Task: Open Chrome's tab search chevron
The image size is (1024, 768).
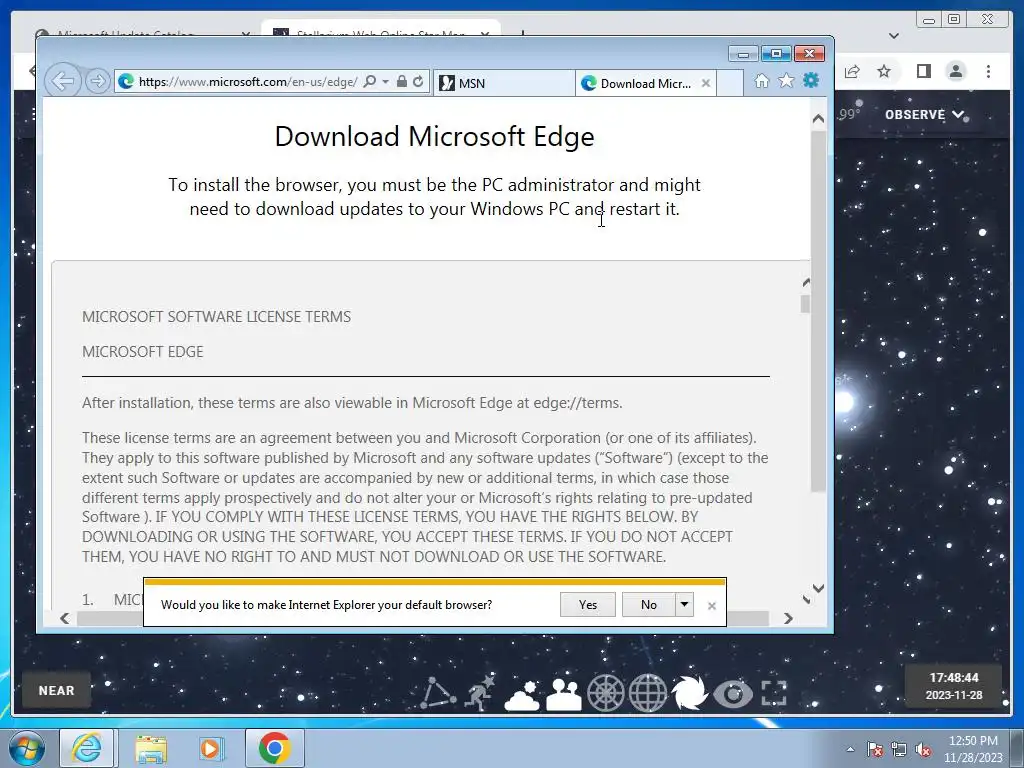Action: [894, 35]
